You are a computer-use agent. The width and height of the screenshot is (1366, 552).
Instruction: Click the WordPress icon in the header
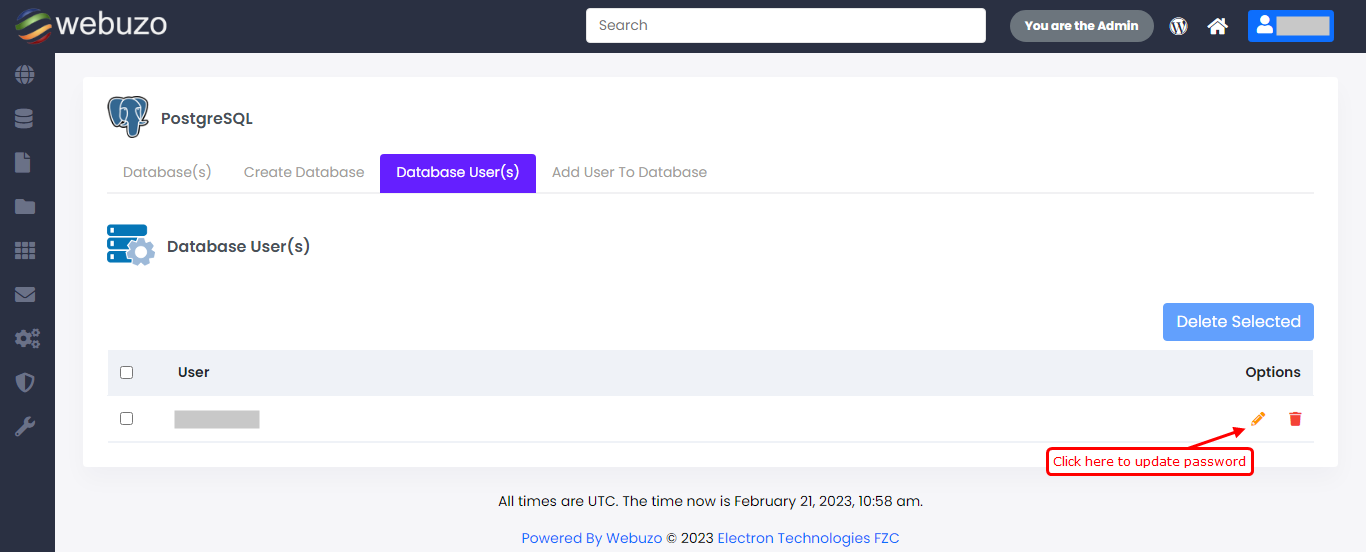[1179, 26]
